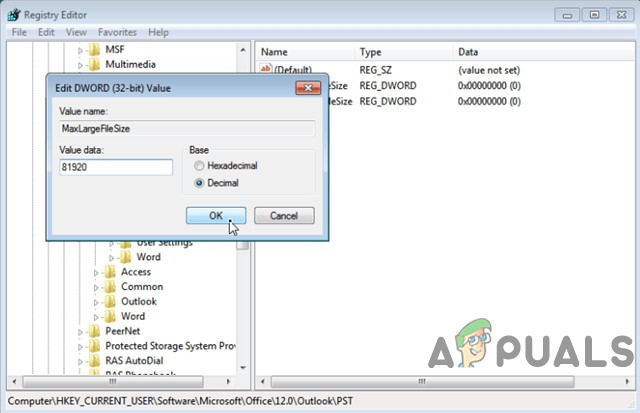Expand the RAS AutoDial tree node
The height and width of the screenshot is (413, 640).
(x=80, y=362)
